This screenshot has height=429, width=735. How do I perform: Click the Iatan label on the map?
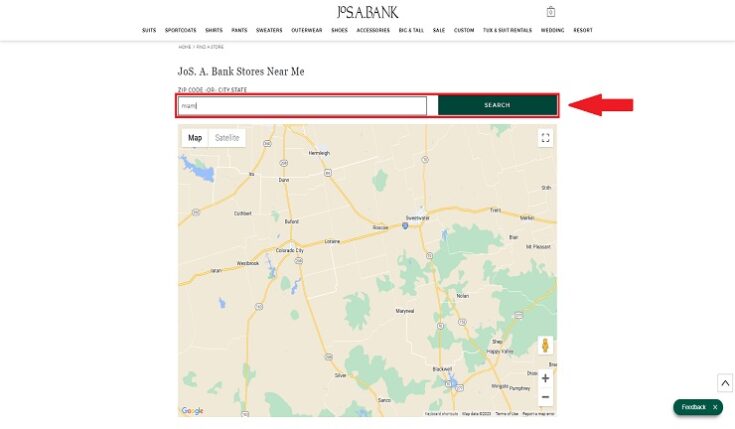pyautogui.click(x=216, y=271)
